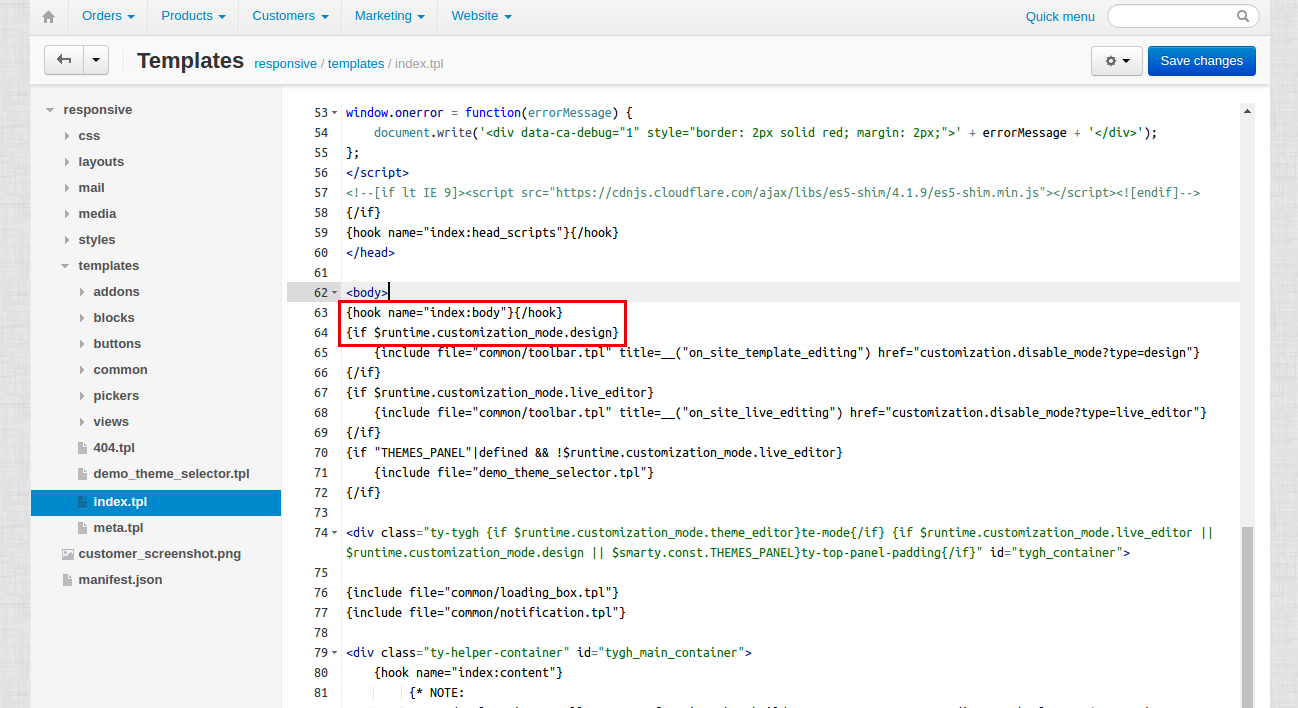Expand the buttons folder arrow
Viewport: 1298px width, 708px height.
tap(81, 344)
